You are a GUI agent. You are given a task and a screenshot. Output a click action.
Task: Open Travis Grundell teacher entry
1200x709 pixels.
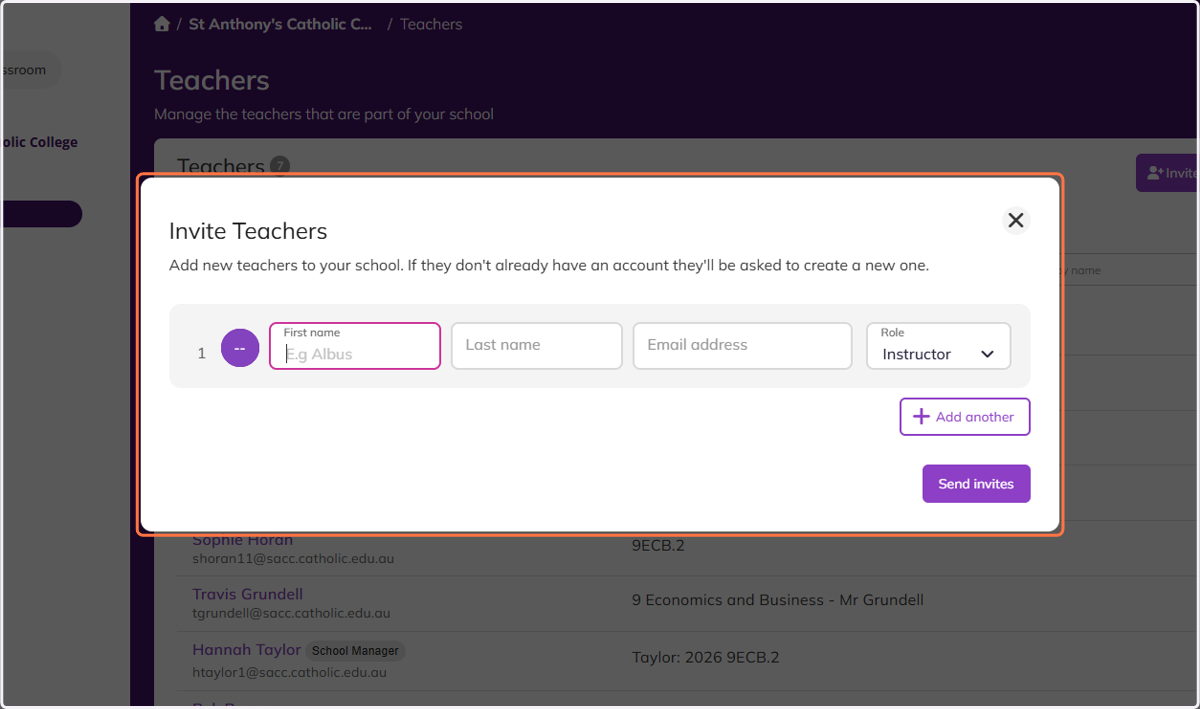248,594
